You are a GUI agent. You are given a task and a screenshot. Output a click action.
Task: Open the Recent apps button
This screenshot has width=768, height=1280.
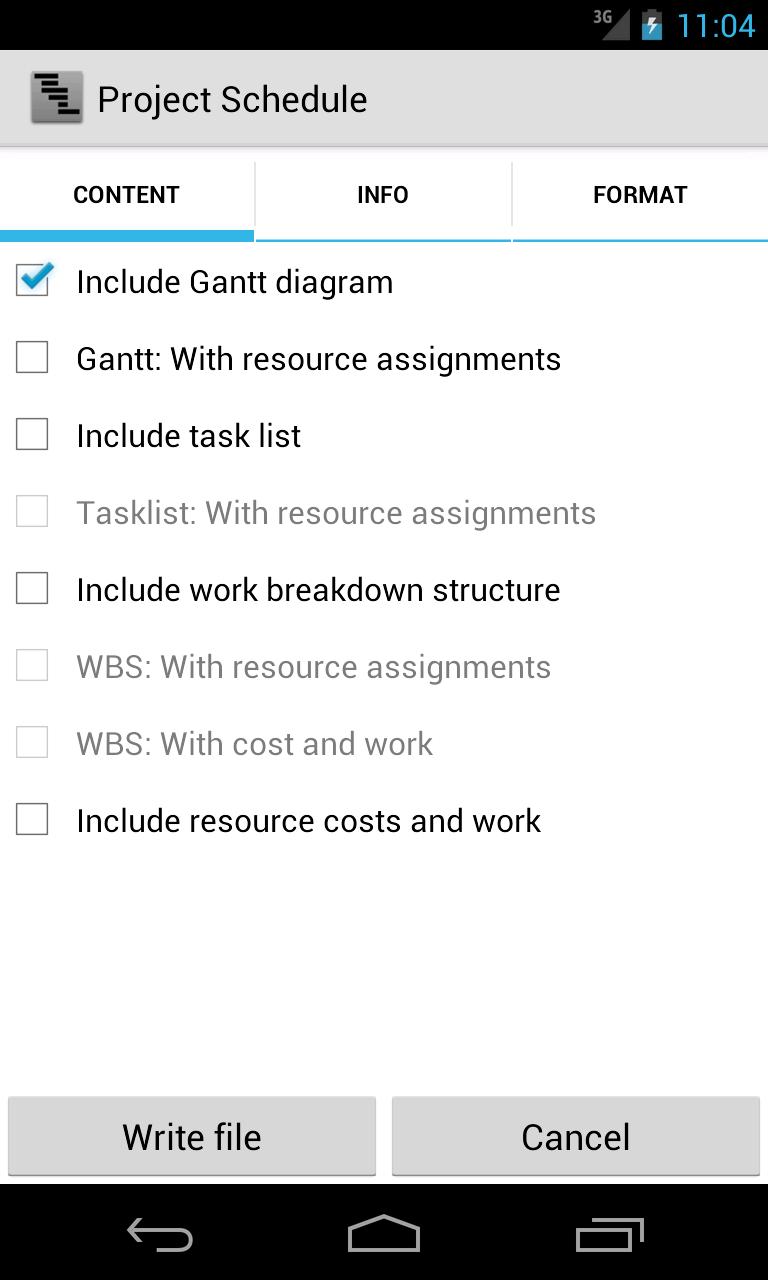click(x=610, y=1234)
